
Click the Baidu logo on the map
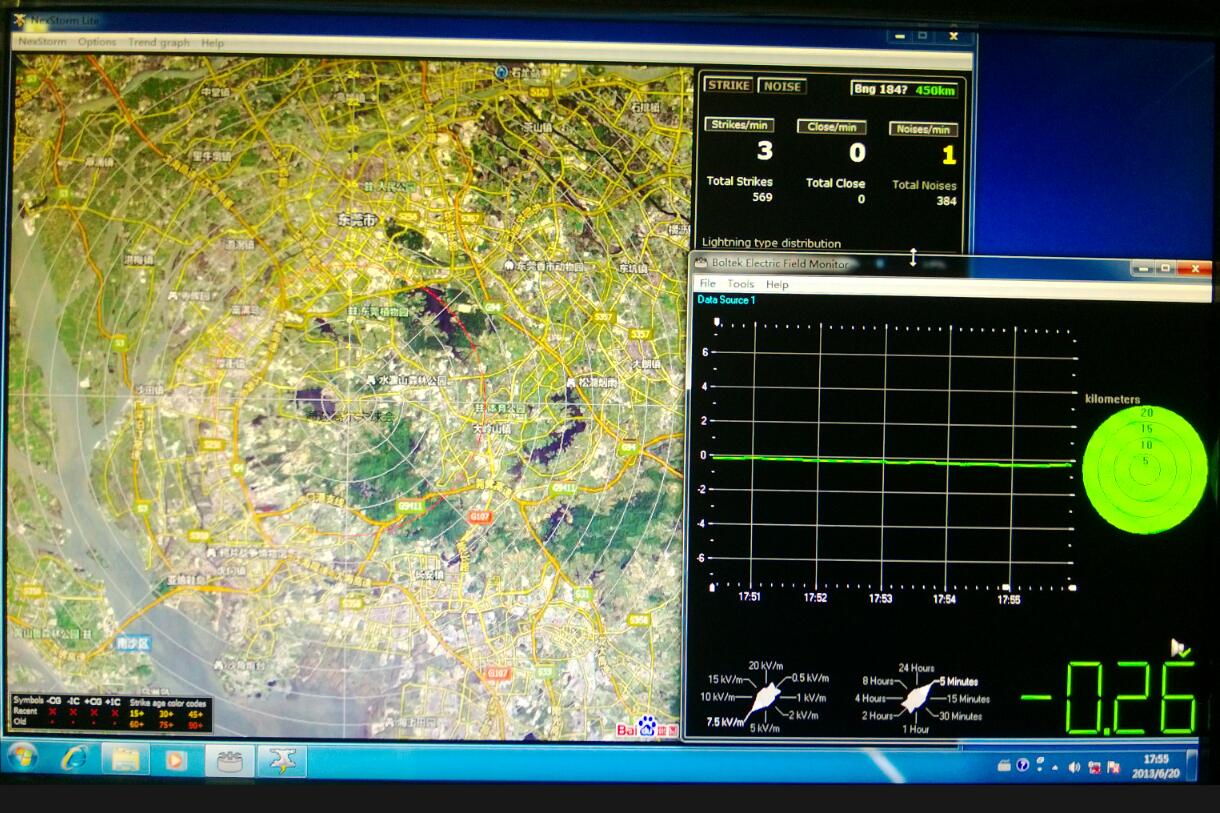(x=647, y=728)
